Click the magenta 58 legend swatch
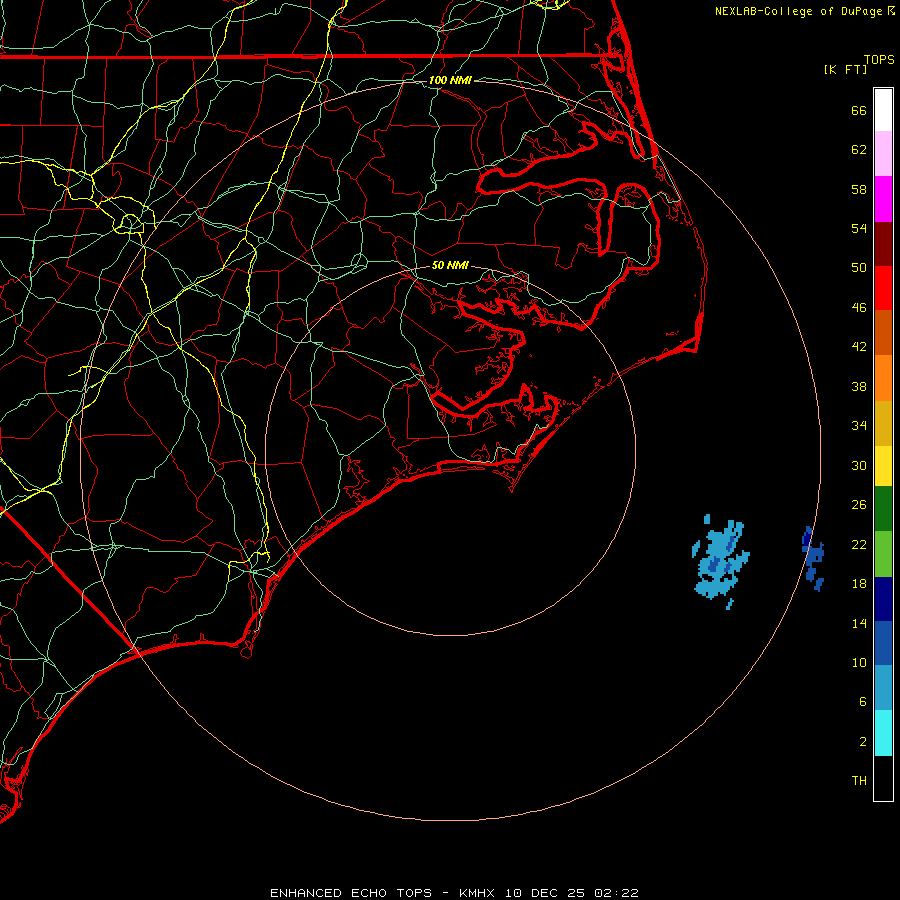900x900 pixels. [883, 199]
